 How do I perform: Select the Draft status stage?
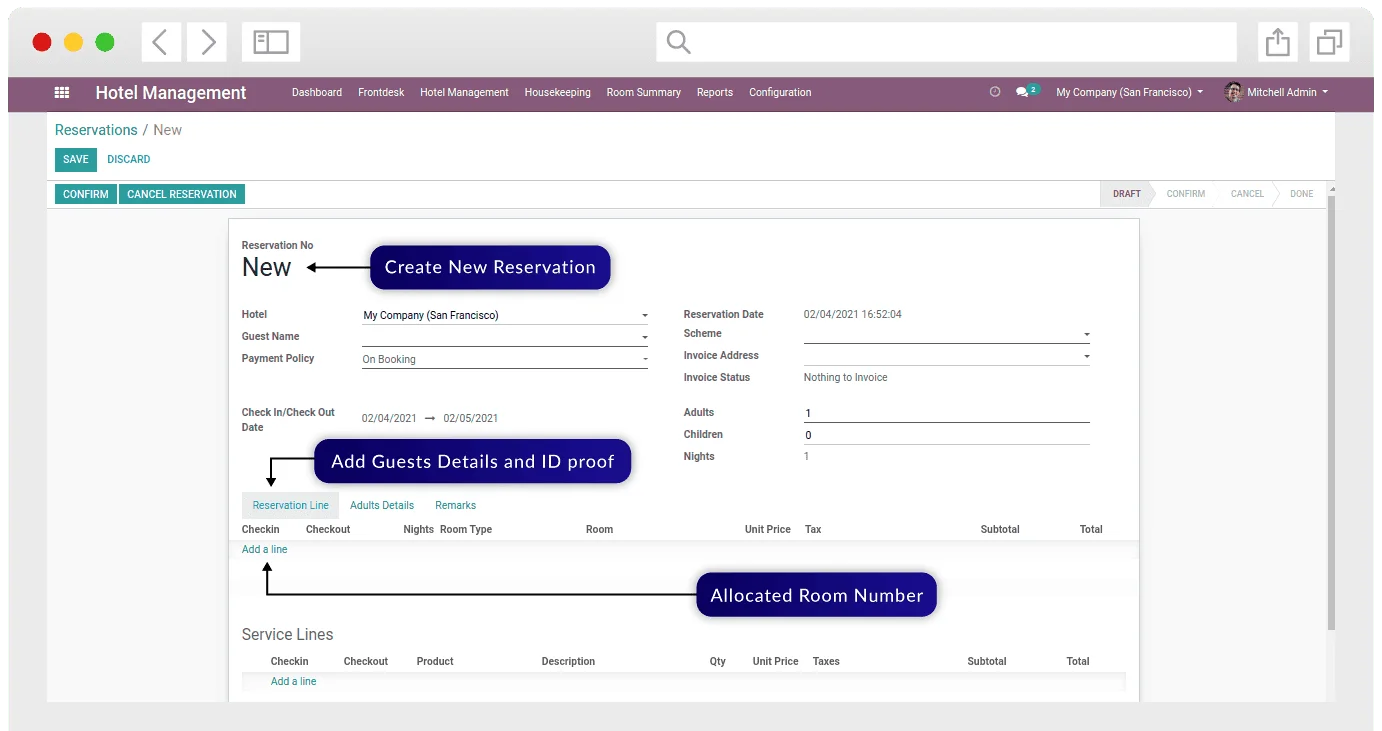pos(1126,194)
